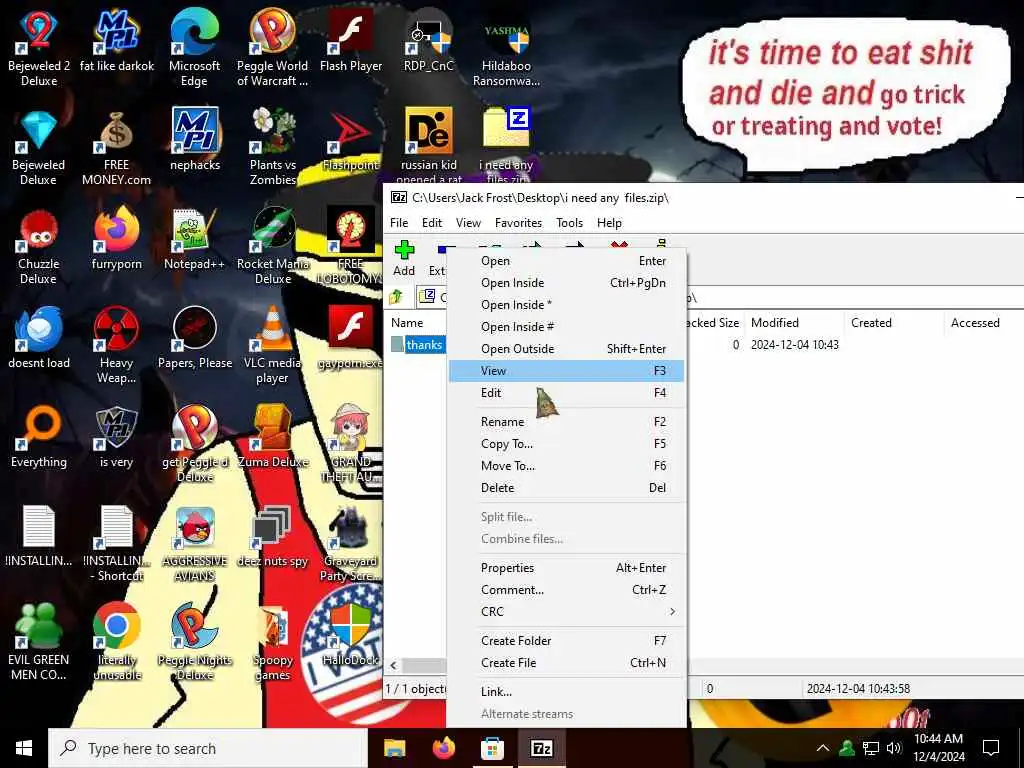Open the notification center icon
This screenshot has width=1024, height=768.
point(991,748)
